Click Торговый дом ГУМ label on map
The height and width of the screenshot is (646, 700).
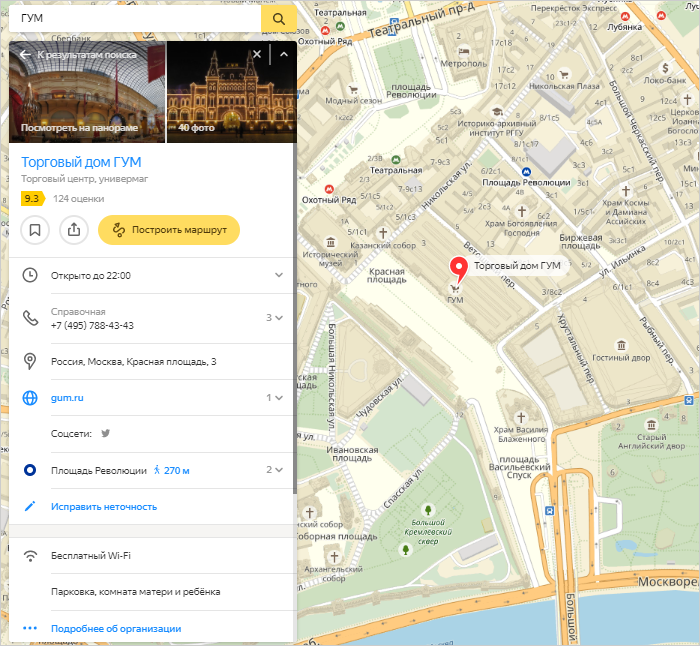pyautogui.click(x=517, y=266)
